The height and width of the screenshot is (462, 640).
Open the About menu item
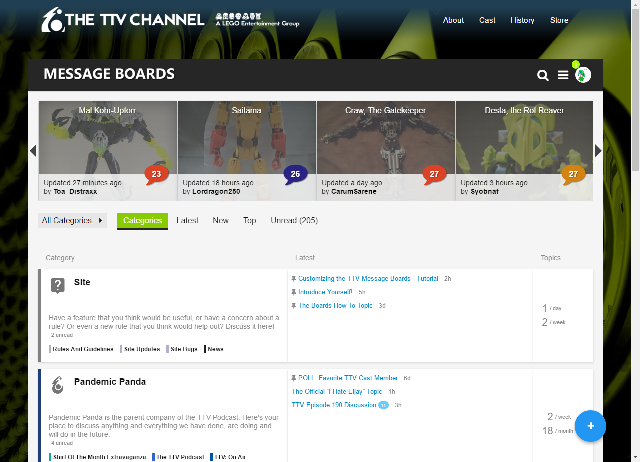(x=453, y=20)
